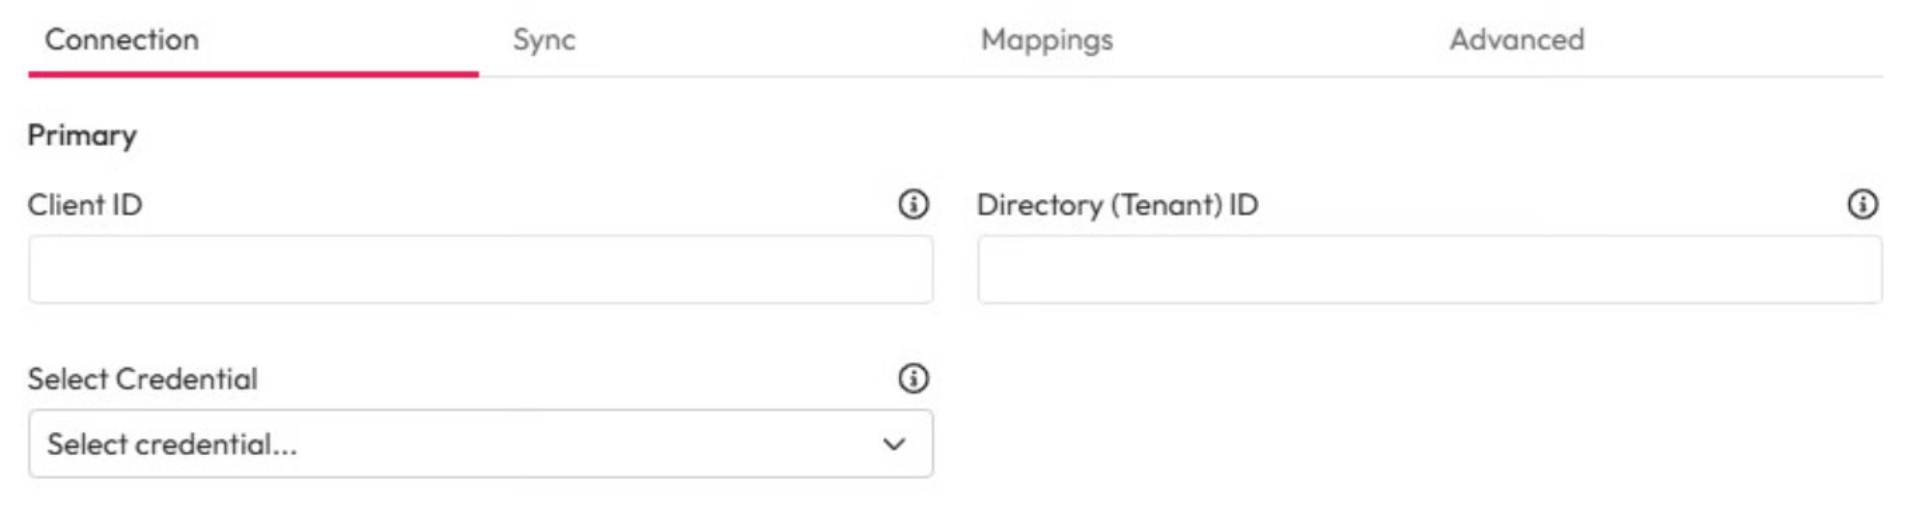Open the info tooltip for Select Credential
This screenshot has width=1923, height=519.
(912, 378)
